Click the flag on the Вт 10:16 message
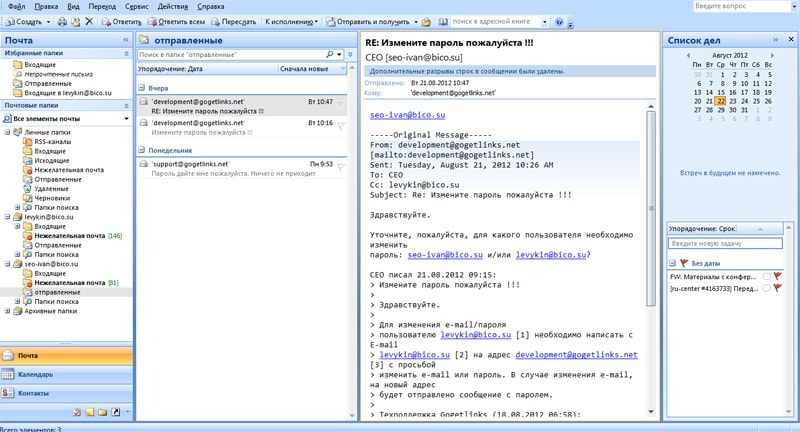 341,125
